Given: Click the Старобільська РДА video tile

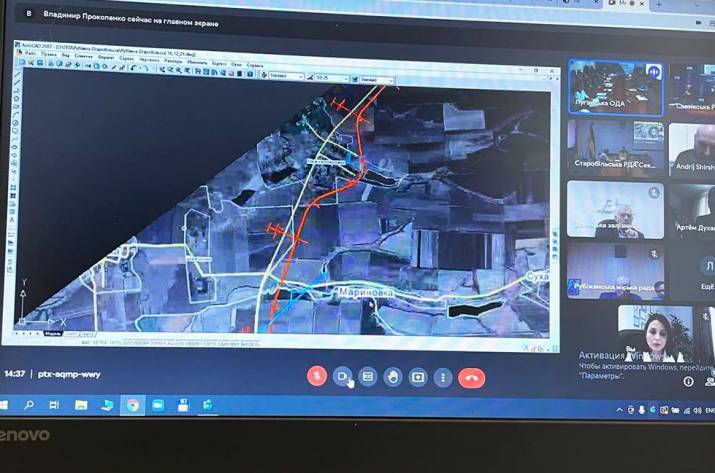Looking at the screenshot, I should point(614,147).
